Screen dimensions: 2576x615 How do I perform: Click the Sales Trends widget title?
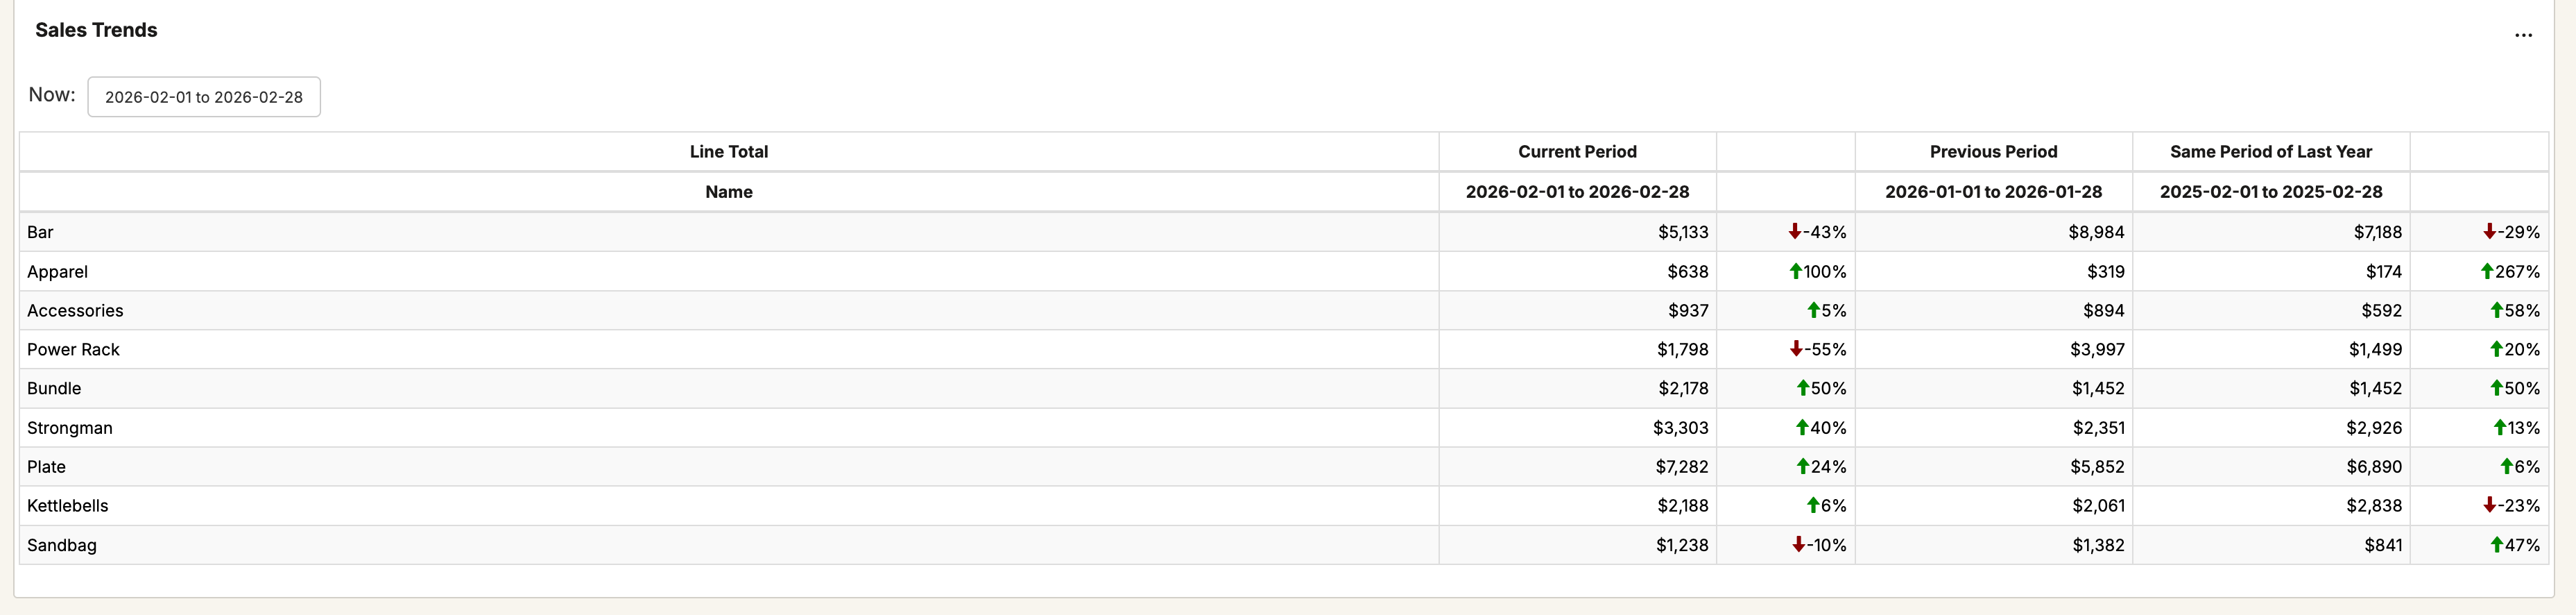pos(96,30)
